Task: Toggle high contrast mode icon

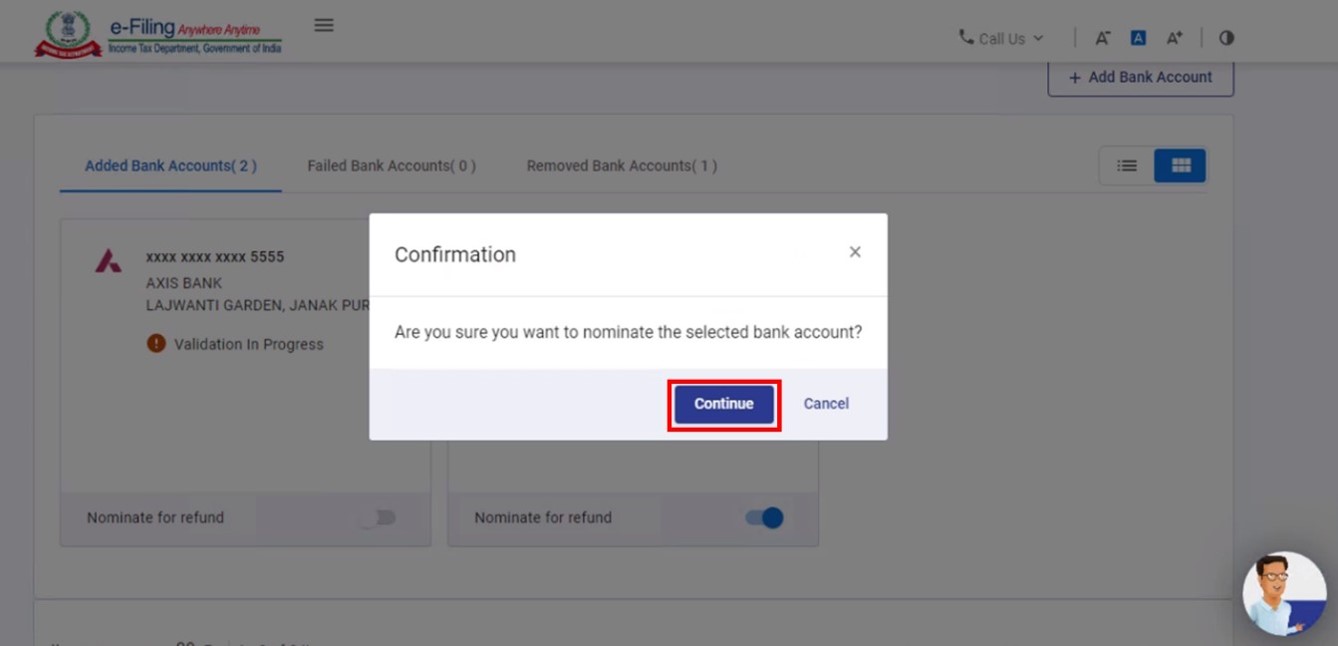Action: pyautogui.click(x=1226, y=38)
